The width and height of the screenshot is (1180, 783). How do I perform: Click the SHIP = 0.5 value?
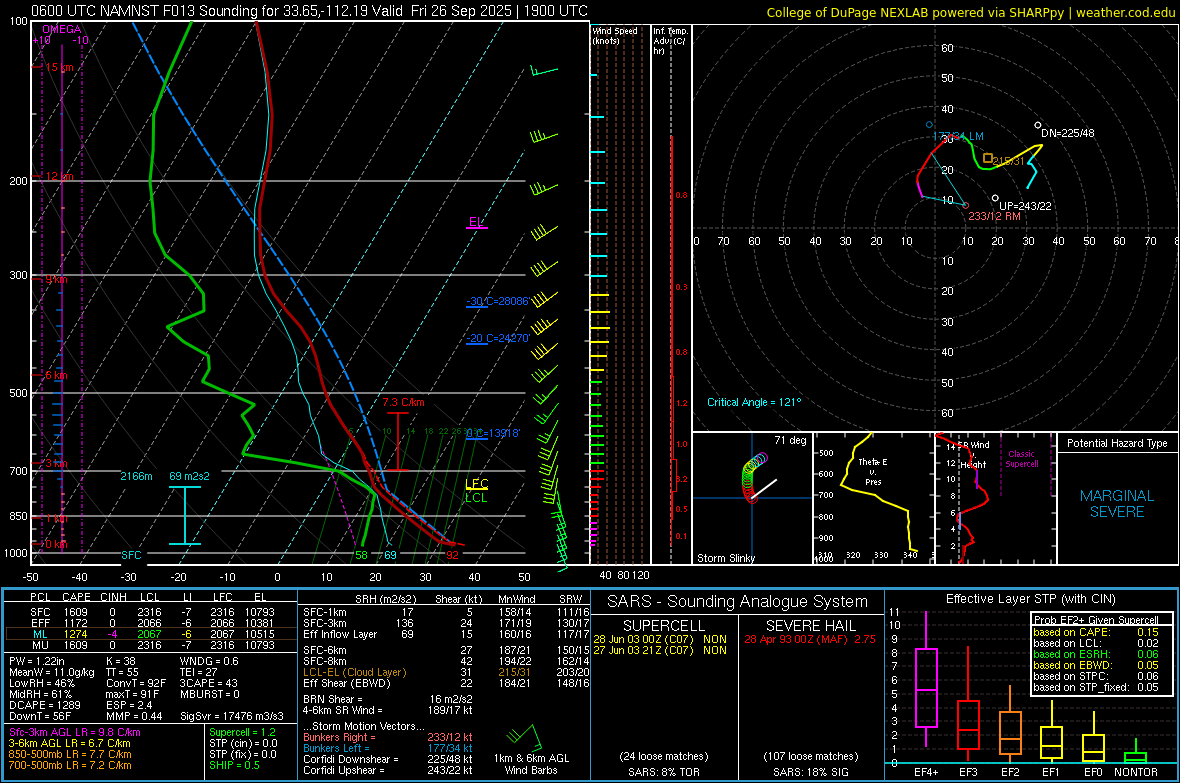[234, 765]
